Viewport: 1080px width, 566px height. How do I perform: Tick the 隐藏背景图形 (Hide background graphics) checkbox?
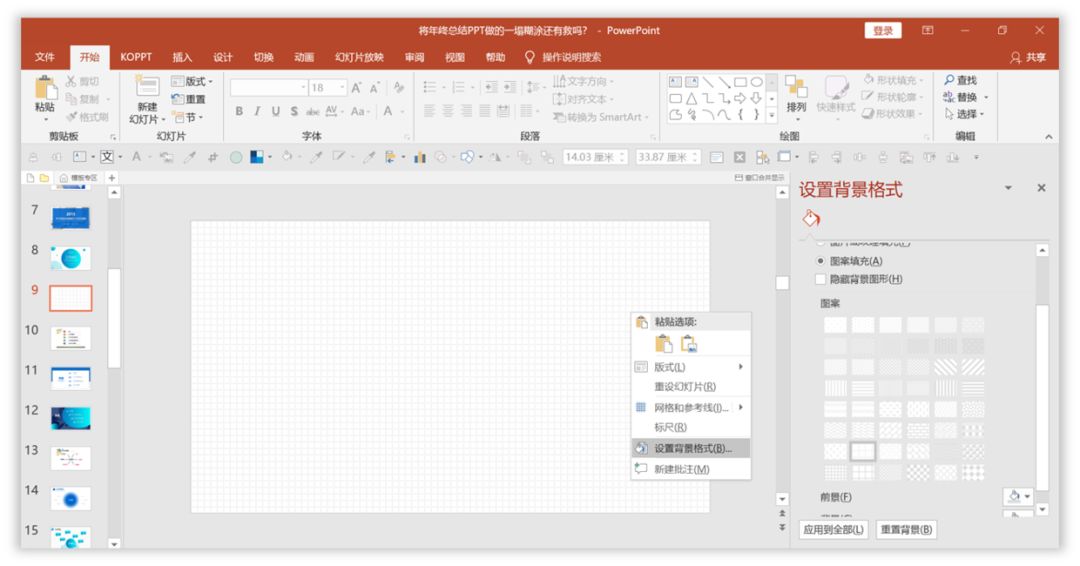point(821,279)
